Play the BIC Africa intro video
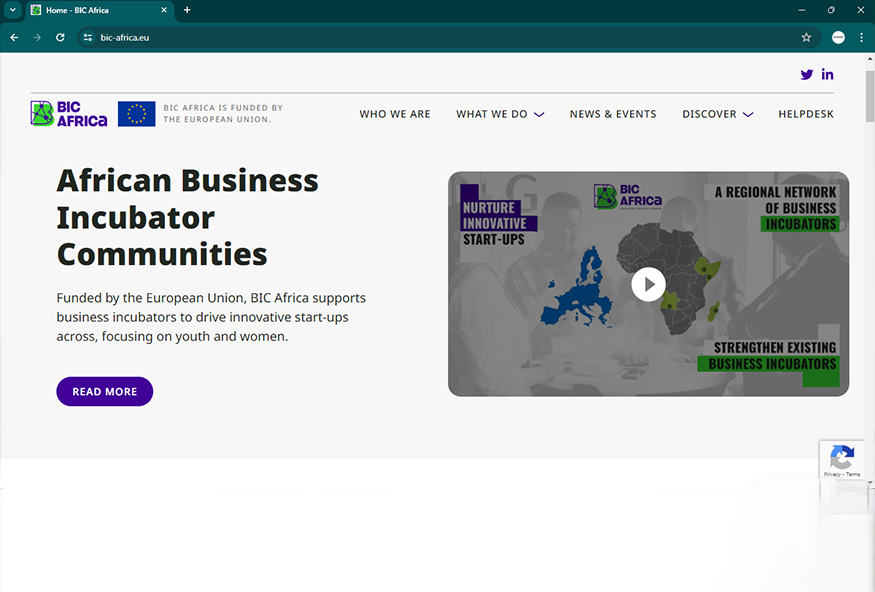Viewport: 875px width, 592px height. click(x=648, y=284)
